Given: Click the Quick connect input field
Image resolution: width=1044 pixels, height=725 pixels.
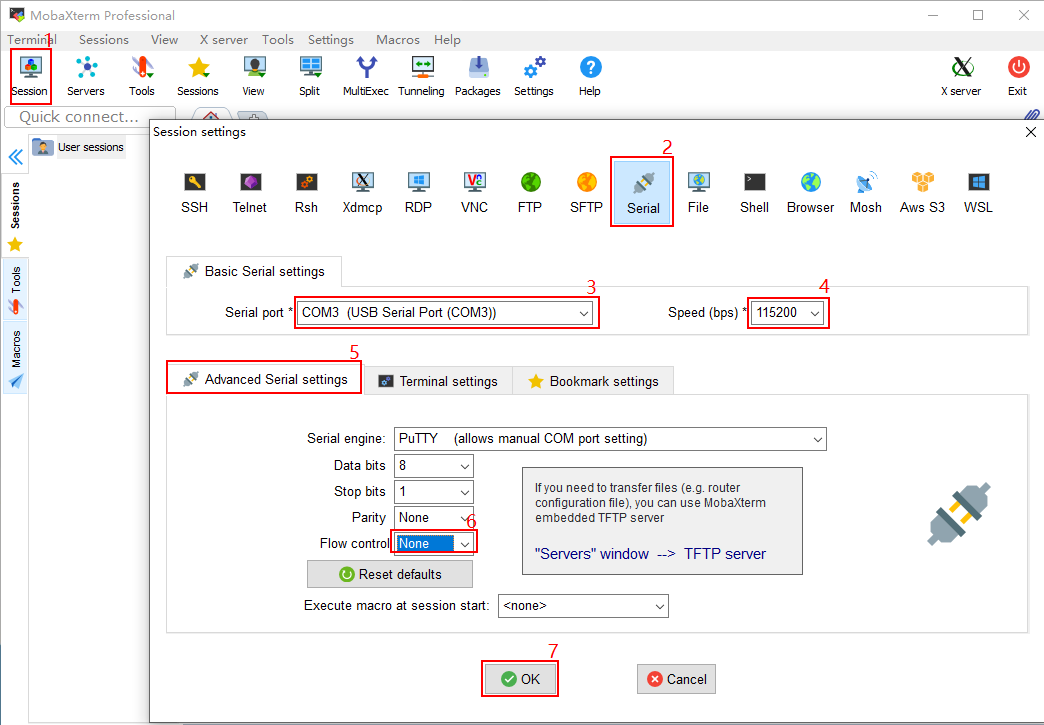Looking at the screenshot, I should pos(90,117).
